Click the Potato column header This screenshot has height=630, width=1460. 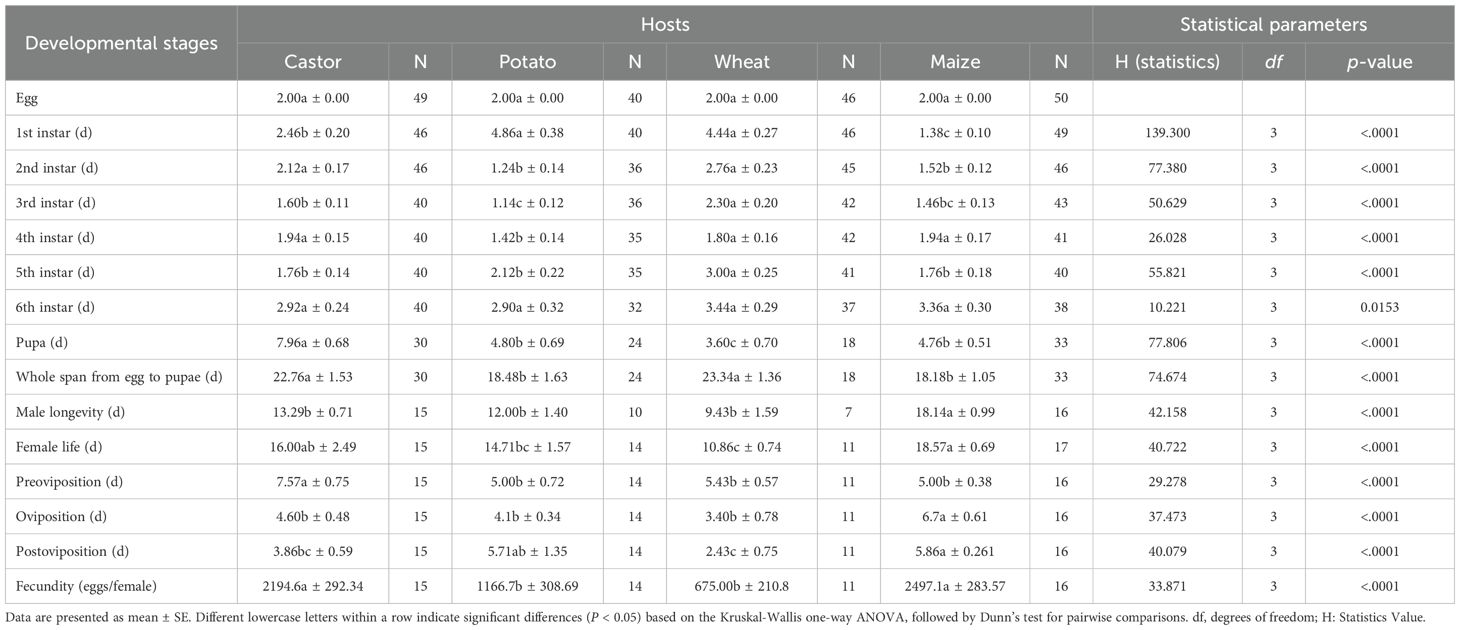[527, 62]
